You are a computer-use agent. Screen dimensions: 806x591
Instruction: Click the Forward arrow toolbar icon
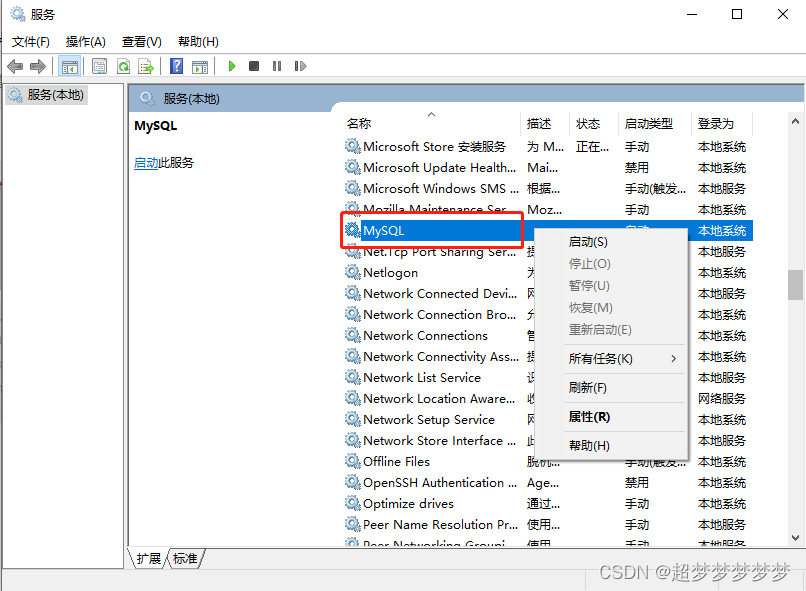[38, 66]
